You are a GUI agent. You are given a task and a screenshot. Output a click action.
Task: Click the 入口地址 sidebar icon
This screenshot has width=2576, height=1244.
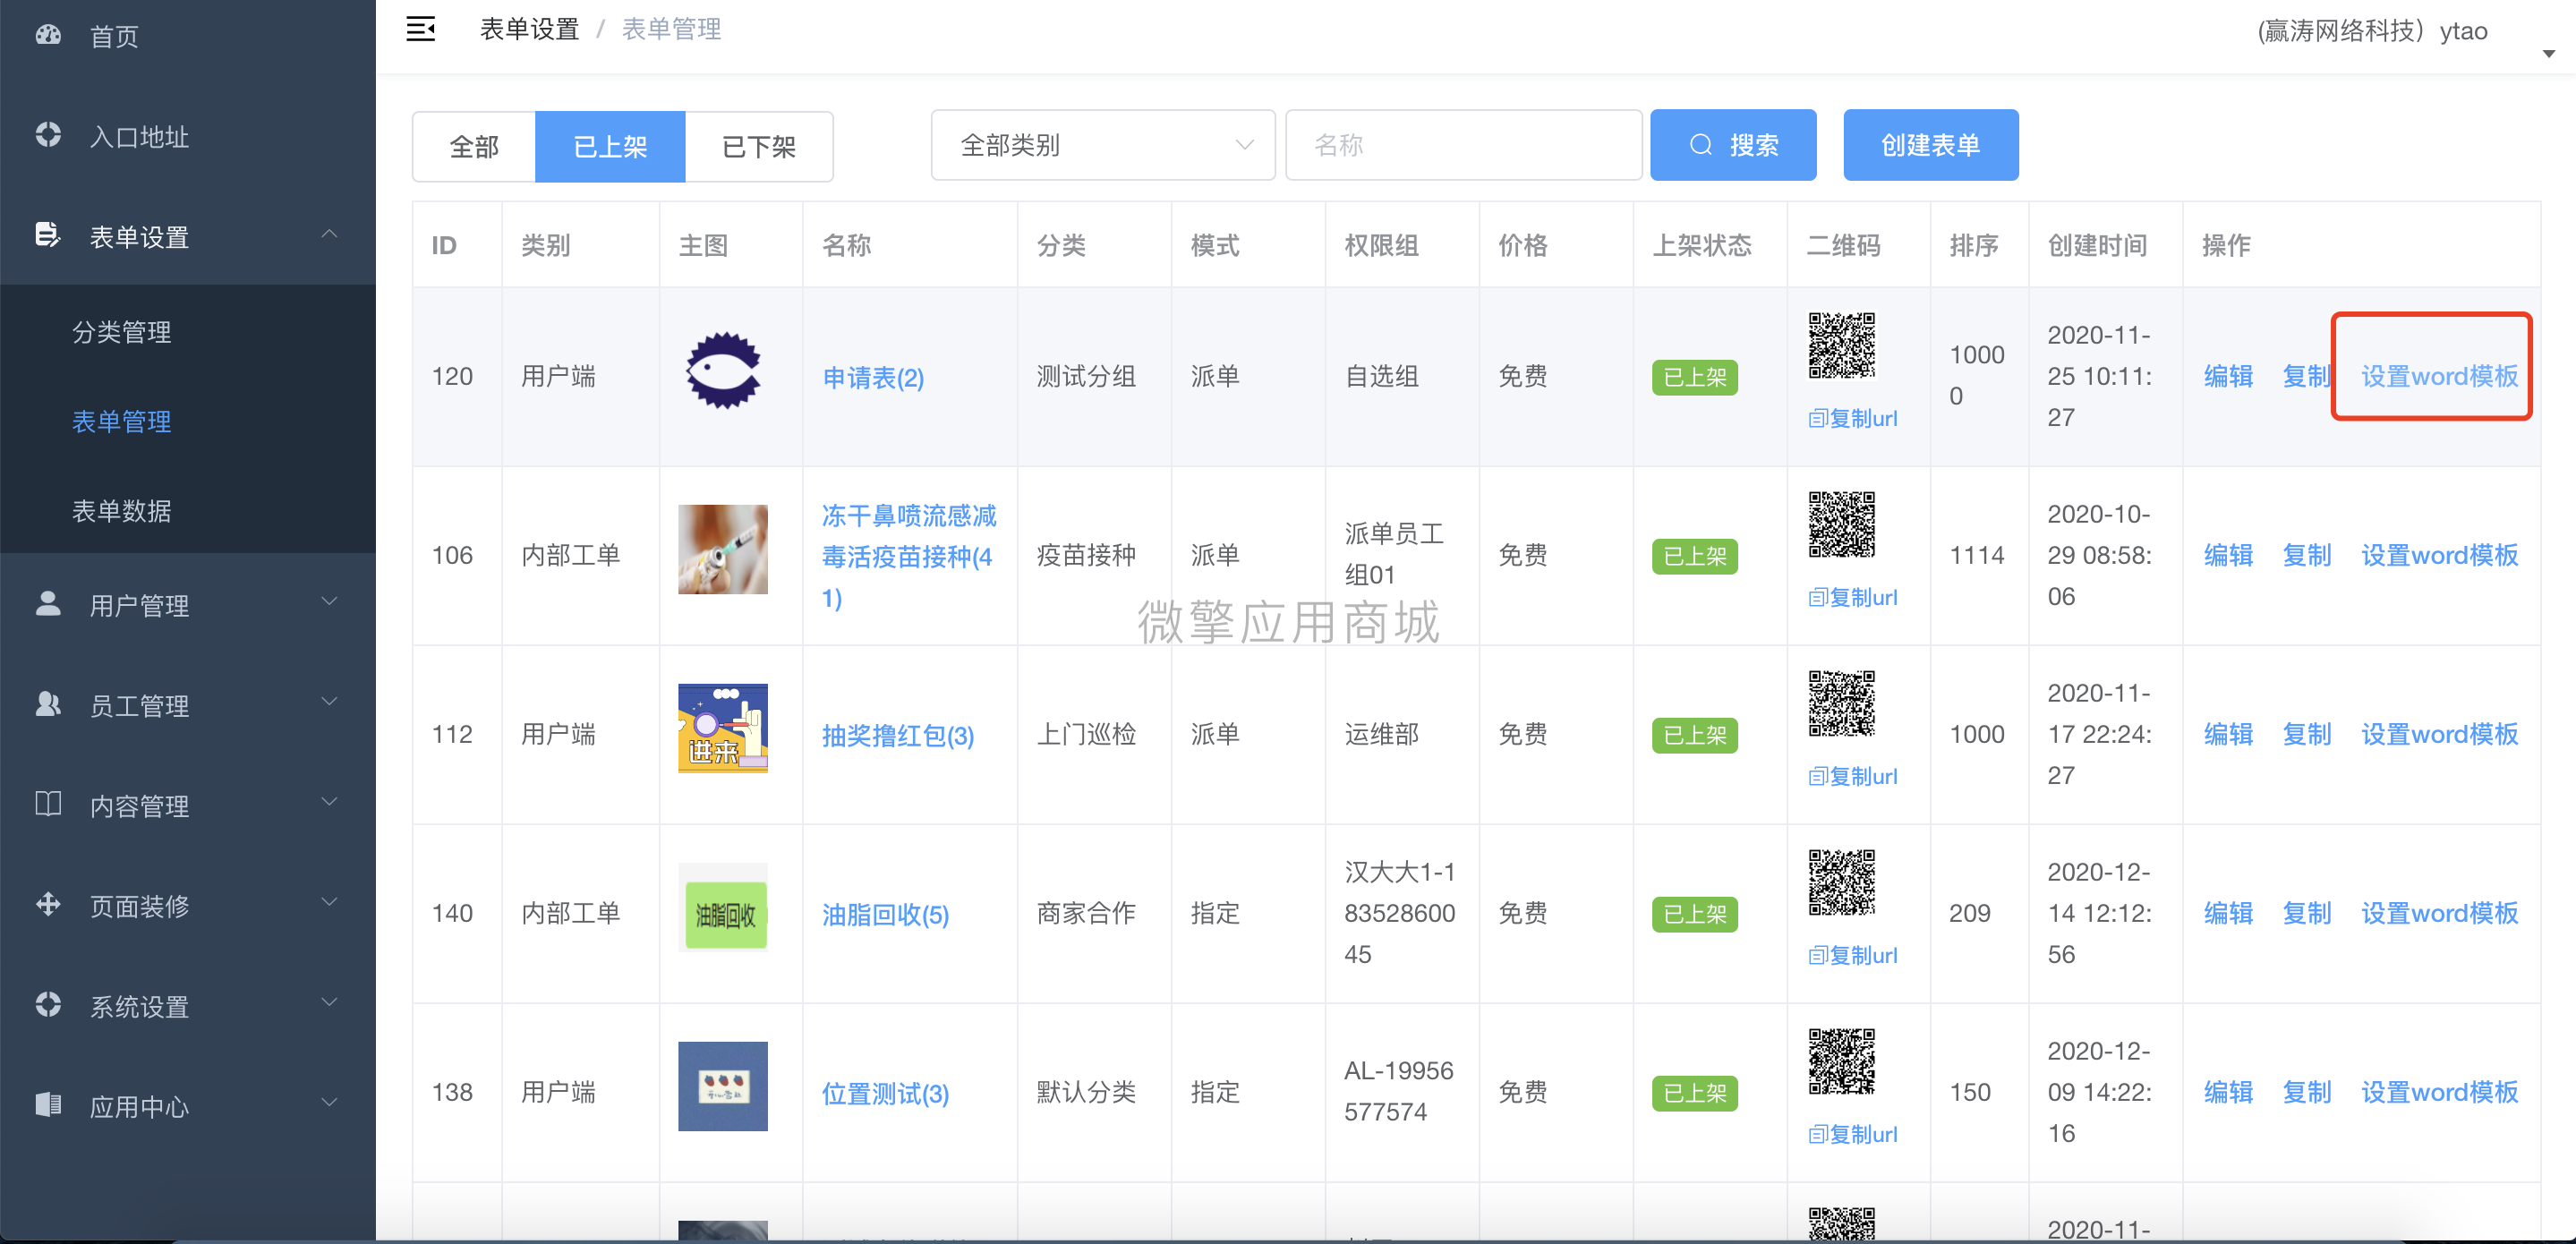[x=48, y=135]
